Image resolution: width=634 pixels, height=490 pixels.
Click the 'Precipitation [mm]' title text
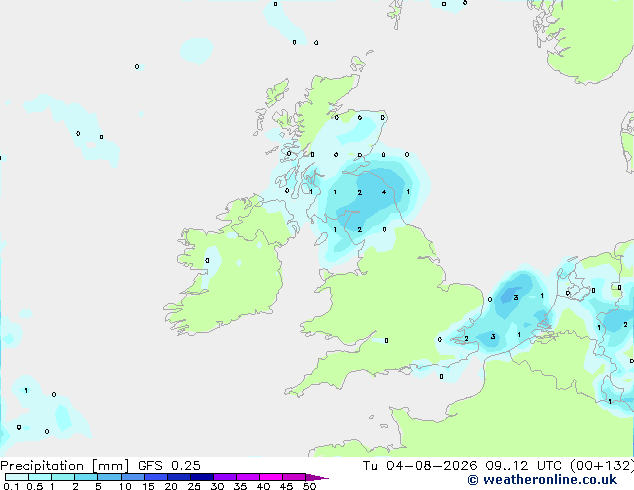click(x=65, y=466)
